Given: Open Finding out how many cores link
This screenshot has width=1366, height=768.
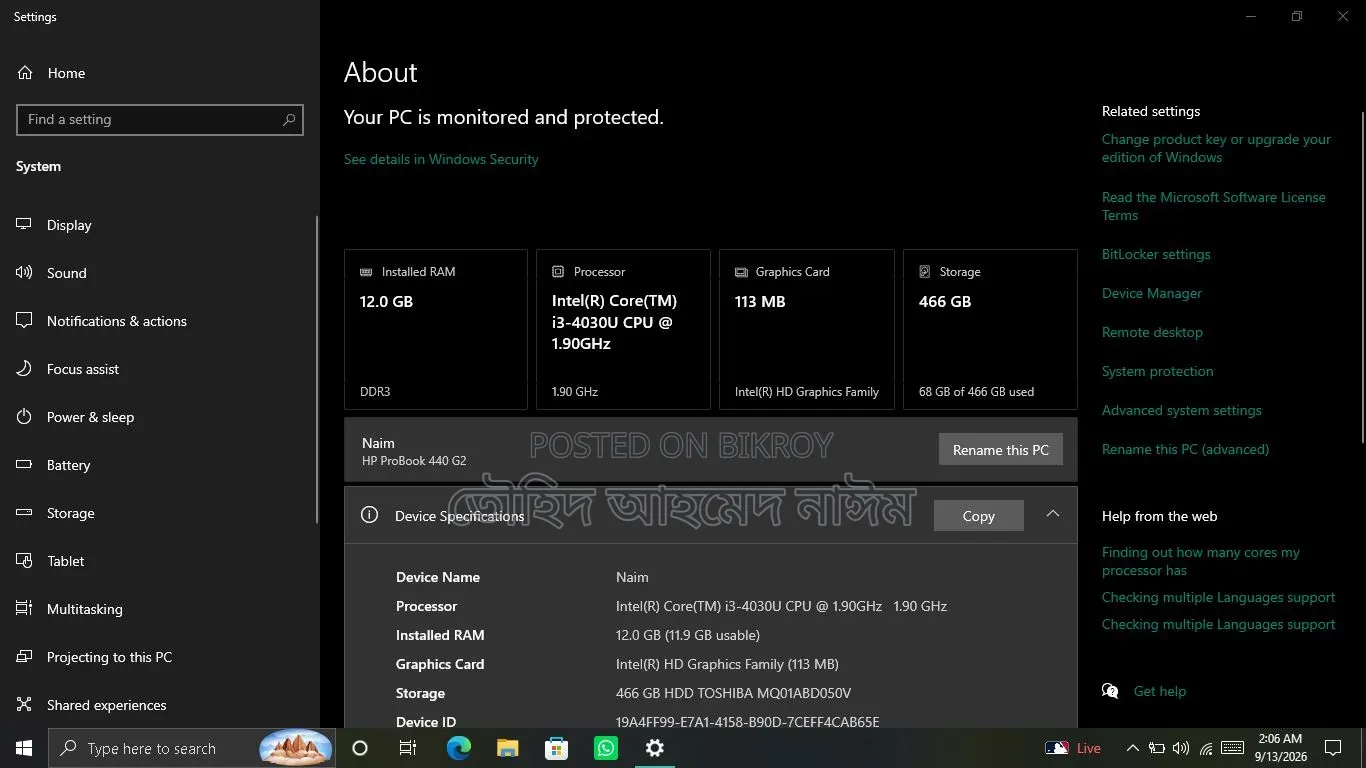Looking at the screenshot, I should (x=1201, y=561).
